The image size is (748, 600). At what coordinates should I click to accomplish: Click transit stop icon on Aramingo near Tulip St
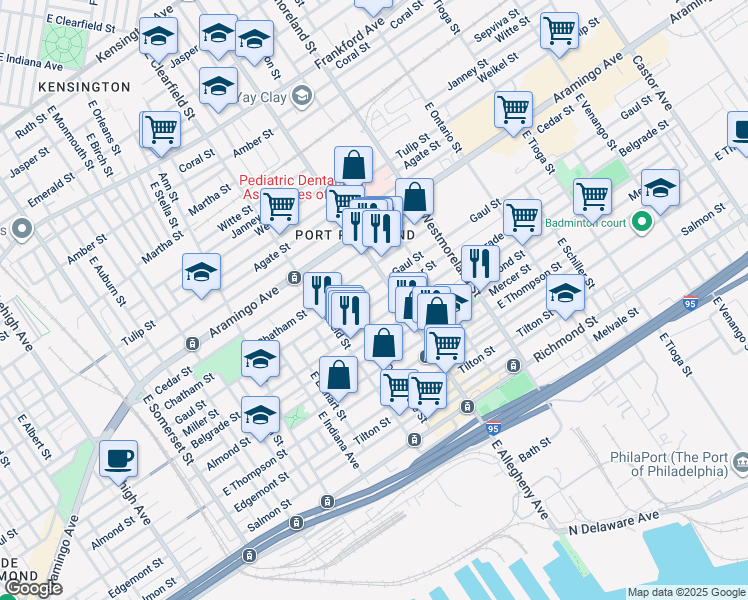[x=192, y=343]
